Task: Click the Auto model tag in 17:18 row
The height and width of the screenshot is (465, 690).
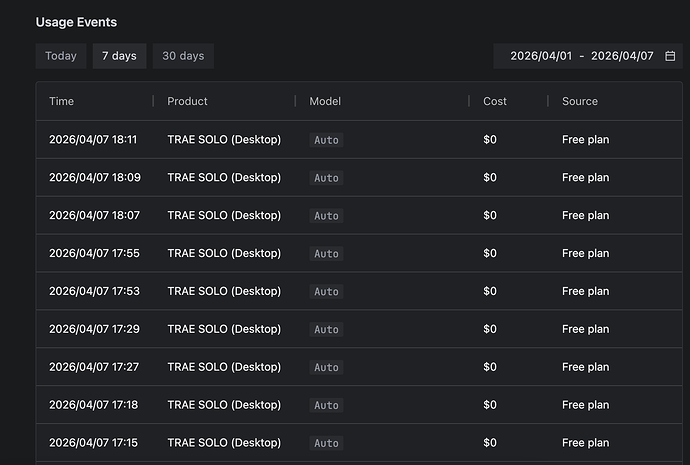Action: [x=326, y=405]
